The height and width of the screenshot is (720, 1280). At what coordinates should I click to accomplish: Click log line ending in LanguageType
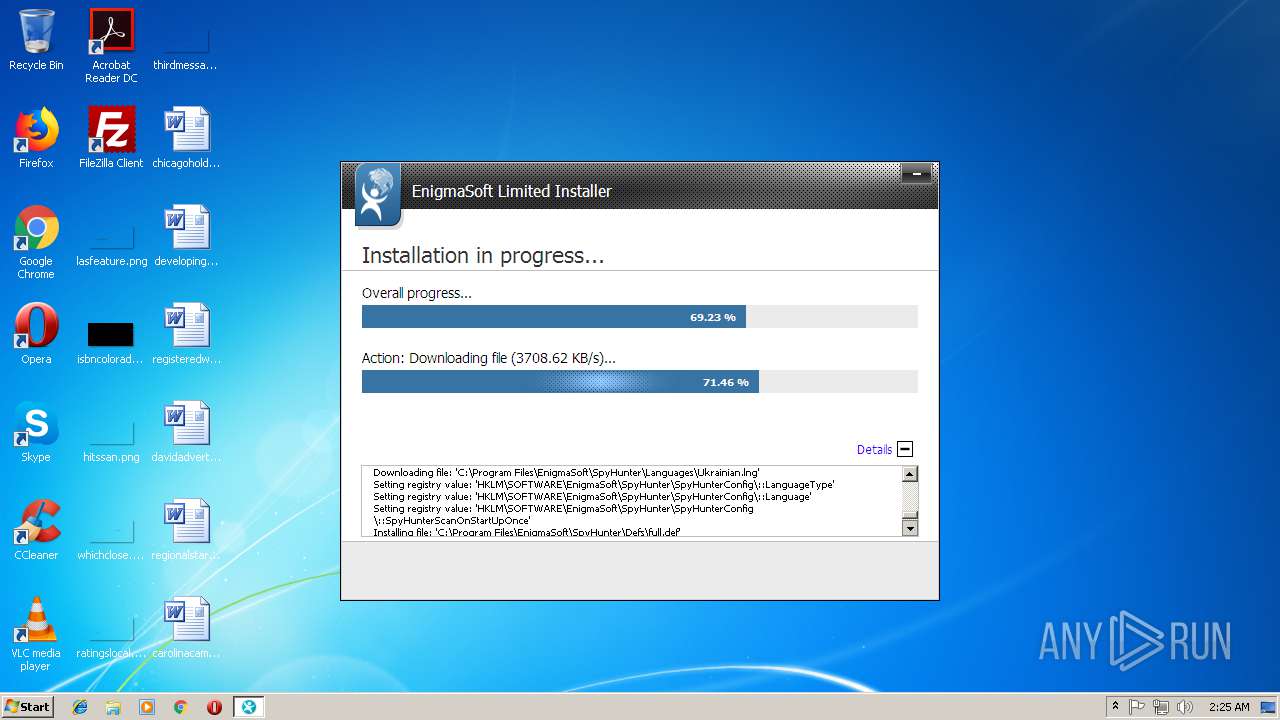coord(604,484)
